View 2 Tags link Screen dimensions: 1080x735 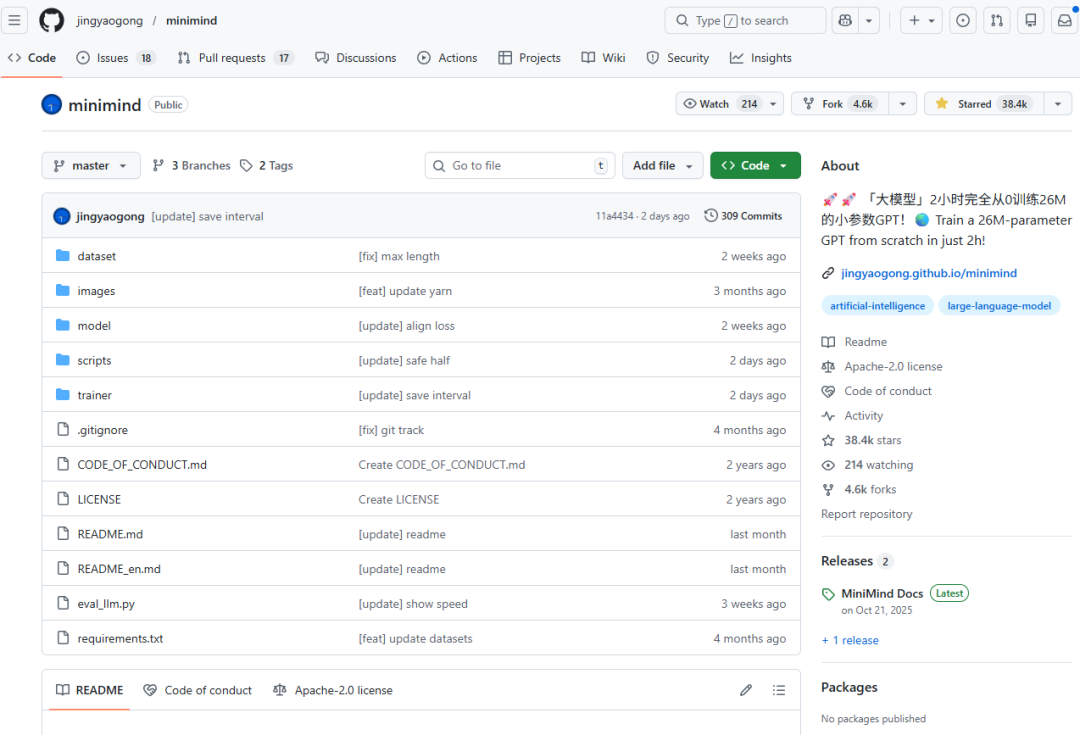click(267, 165)
